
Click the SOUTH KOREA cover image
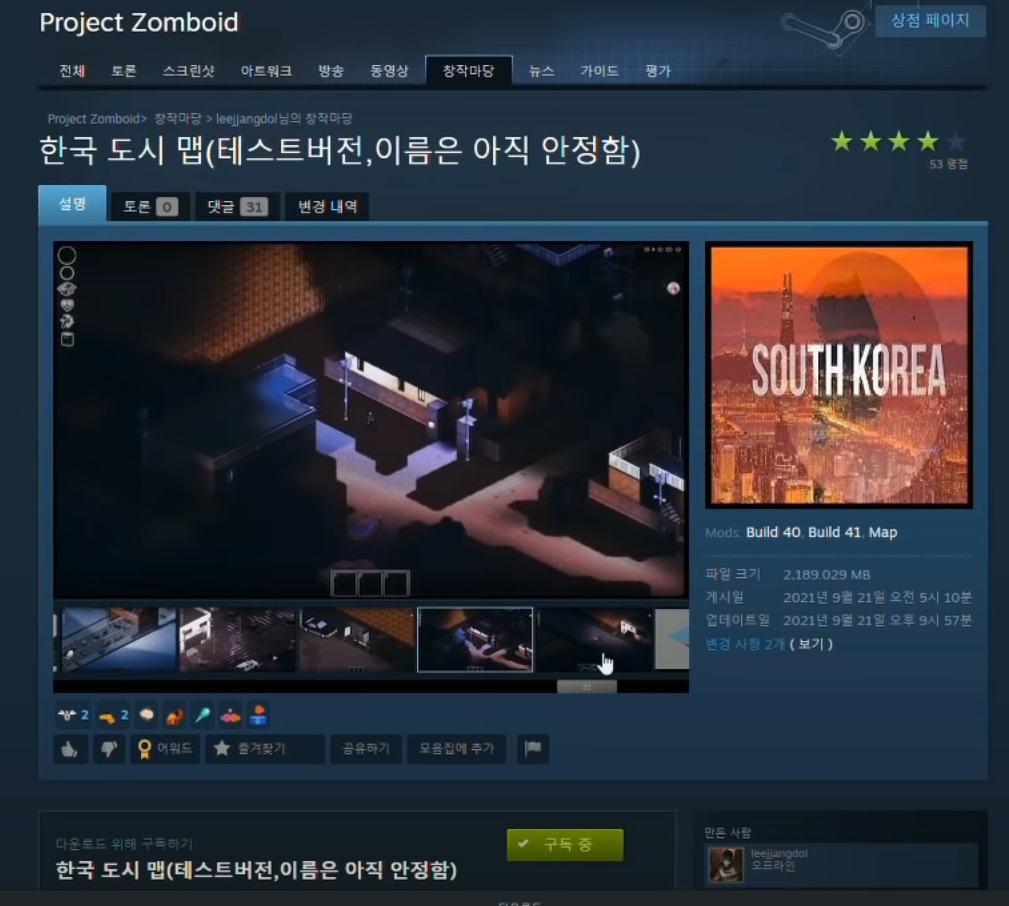tap(838, 374)
